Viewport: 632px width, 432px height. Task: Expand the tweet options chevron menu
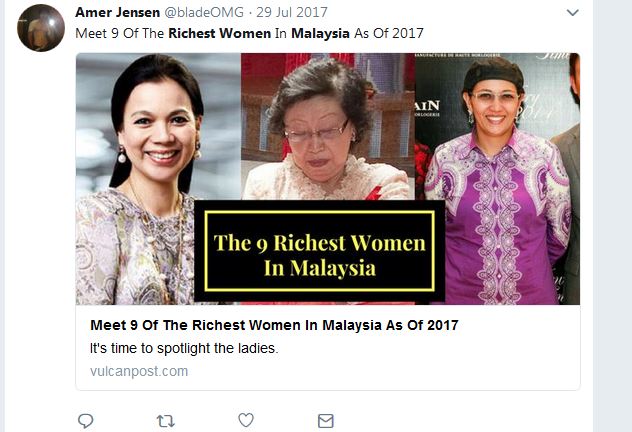click(x=573, y=12)
